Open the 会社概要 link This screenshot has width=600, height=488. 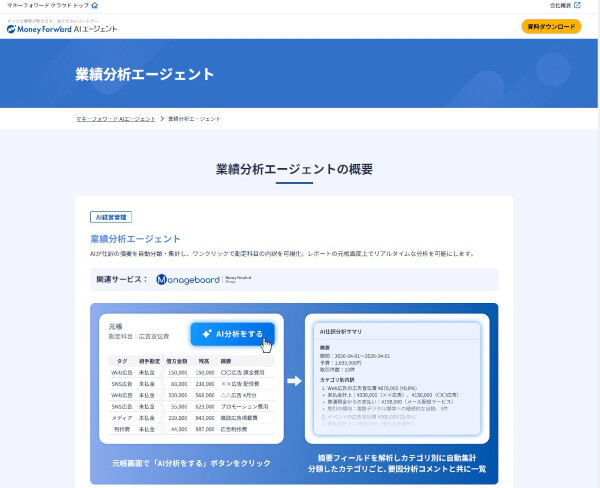(x=561, y=5)
